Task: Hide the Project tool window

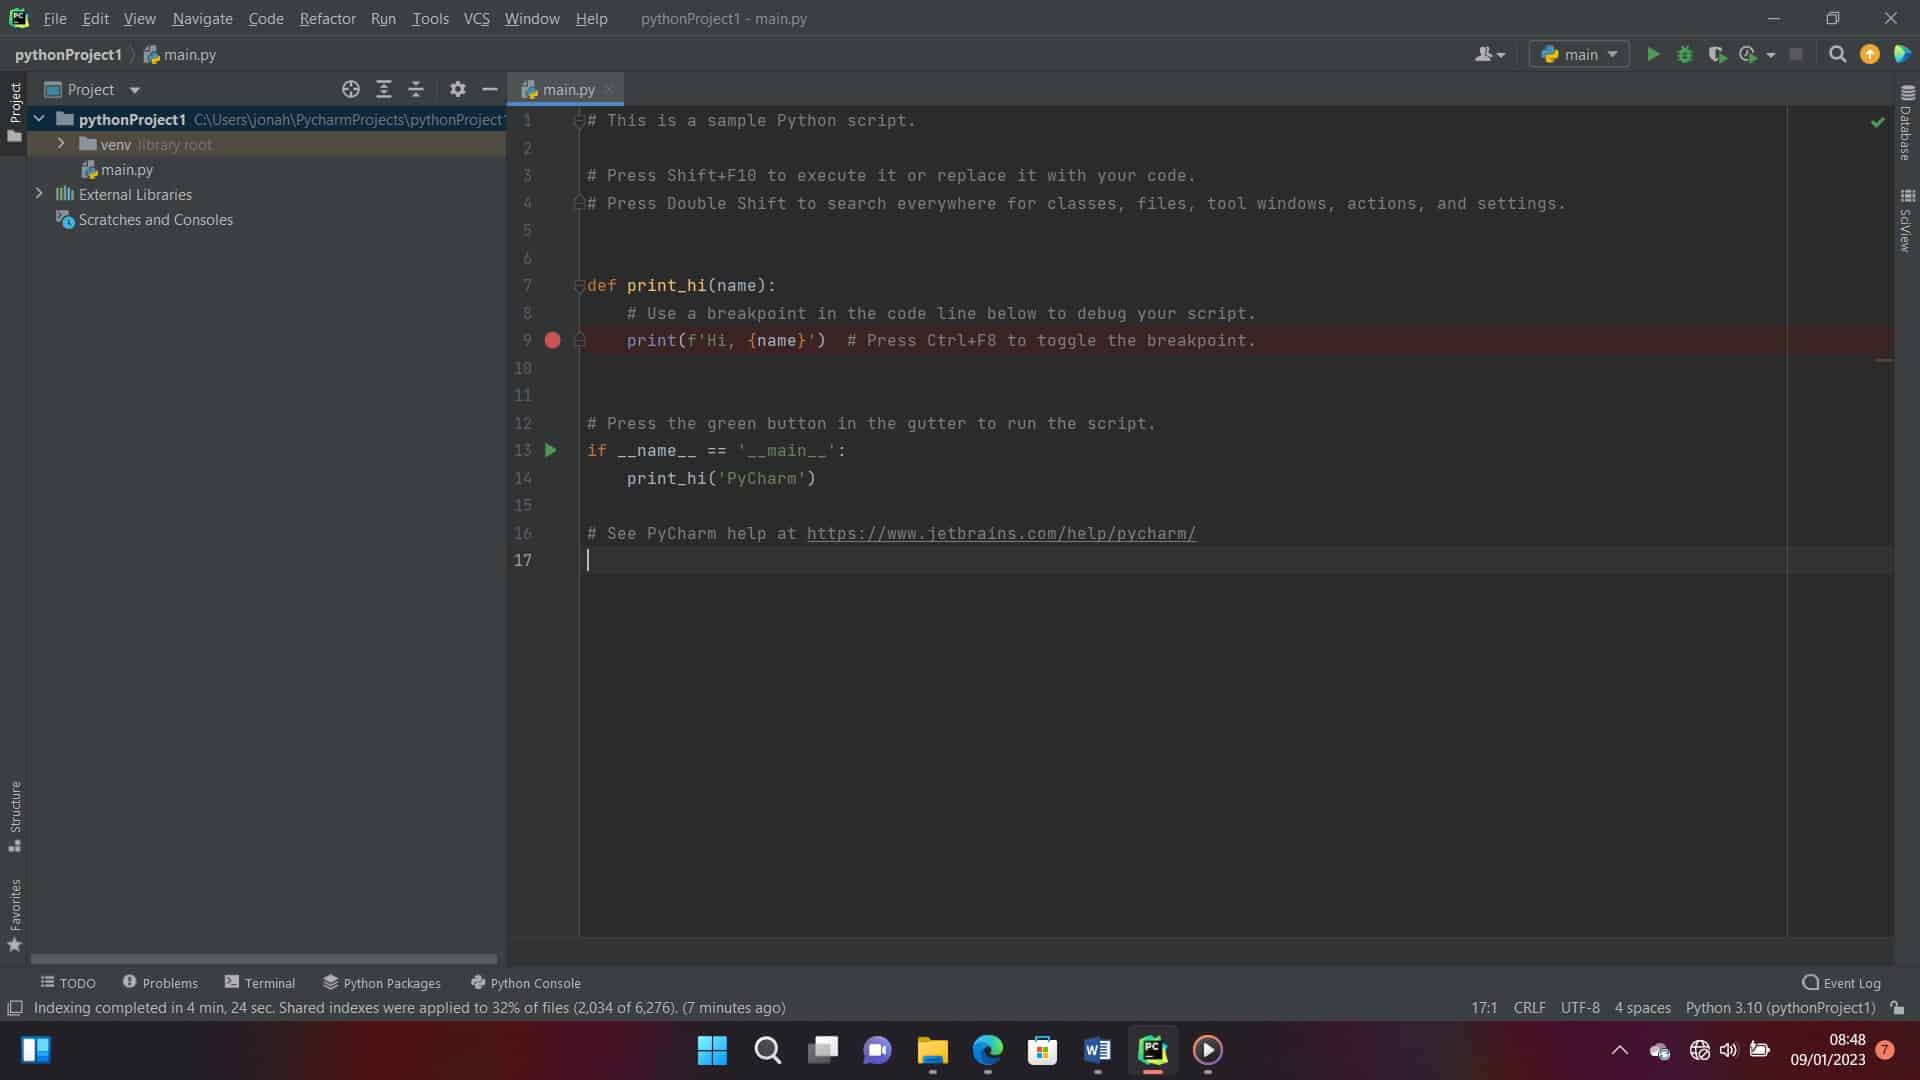Action: coord(489,89)
